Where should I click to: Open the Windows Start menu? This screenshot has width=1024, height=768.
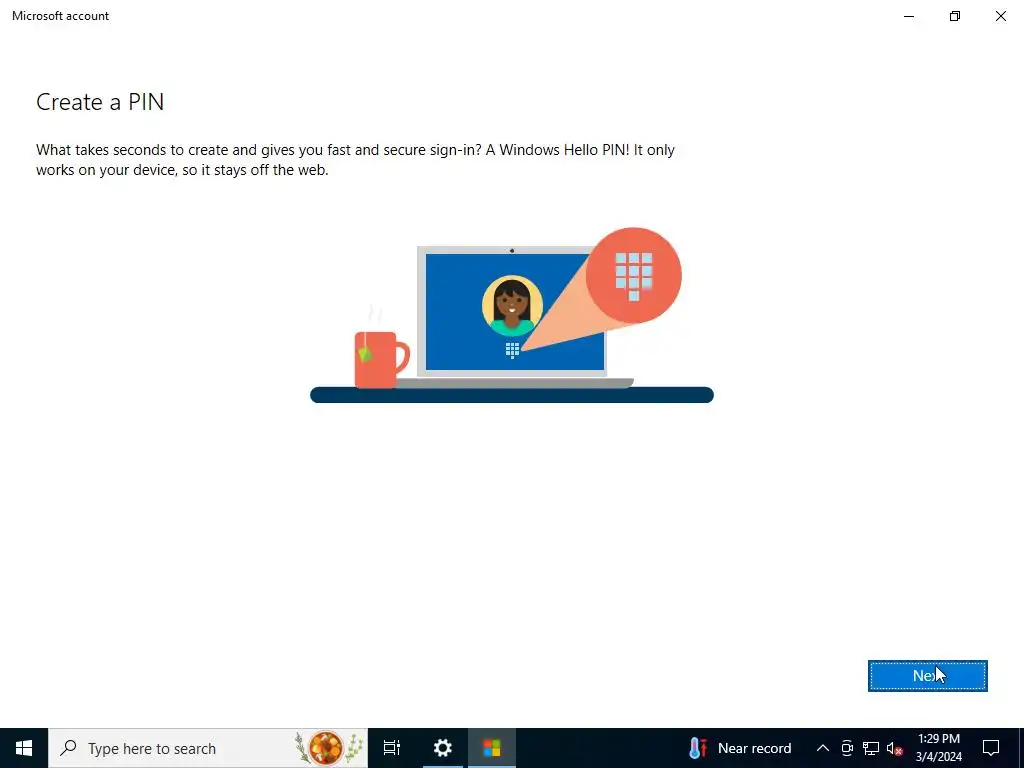coord(24,748)
